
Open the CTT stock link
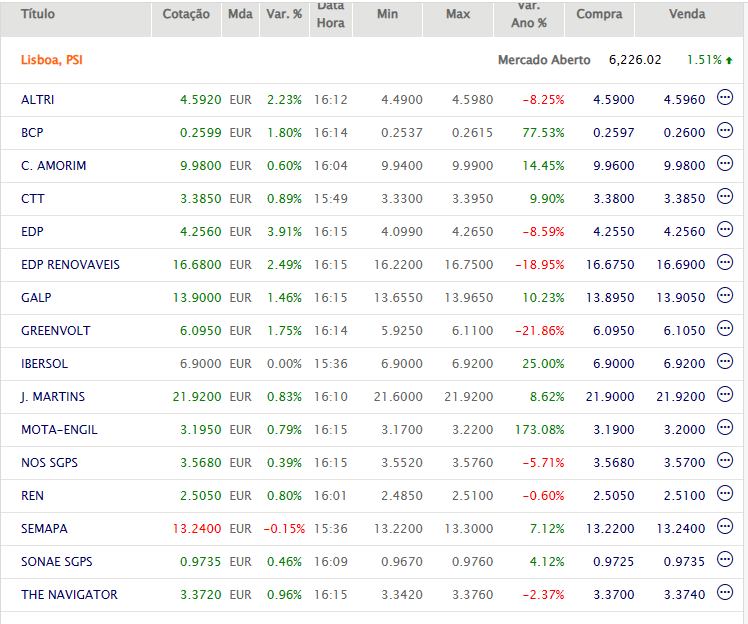pos(32,198)
